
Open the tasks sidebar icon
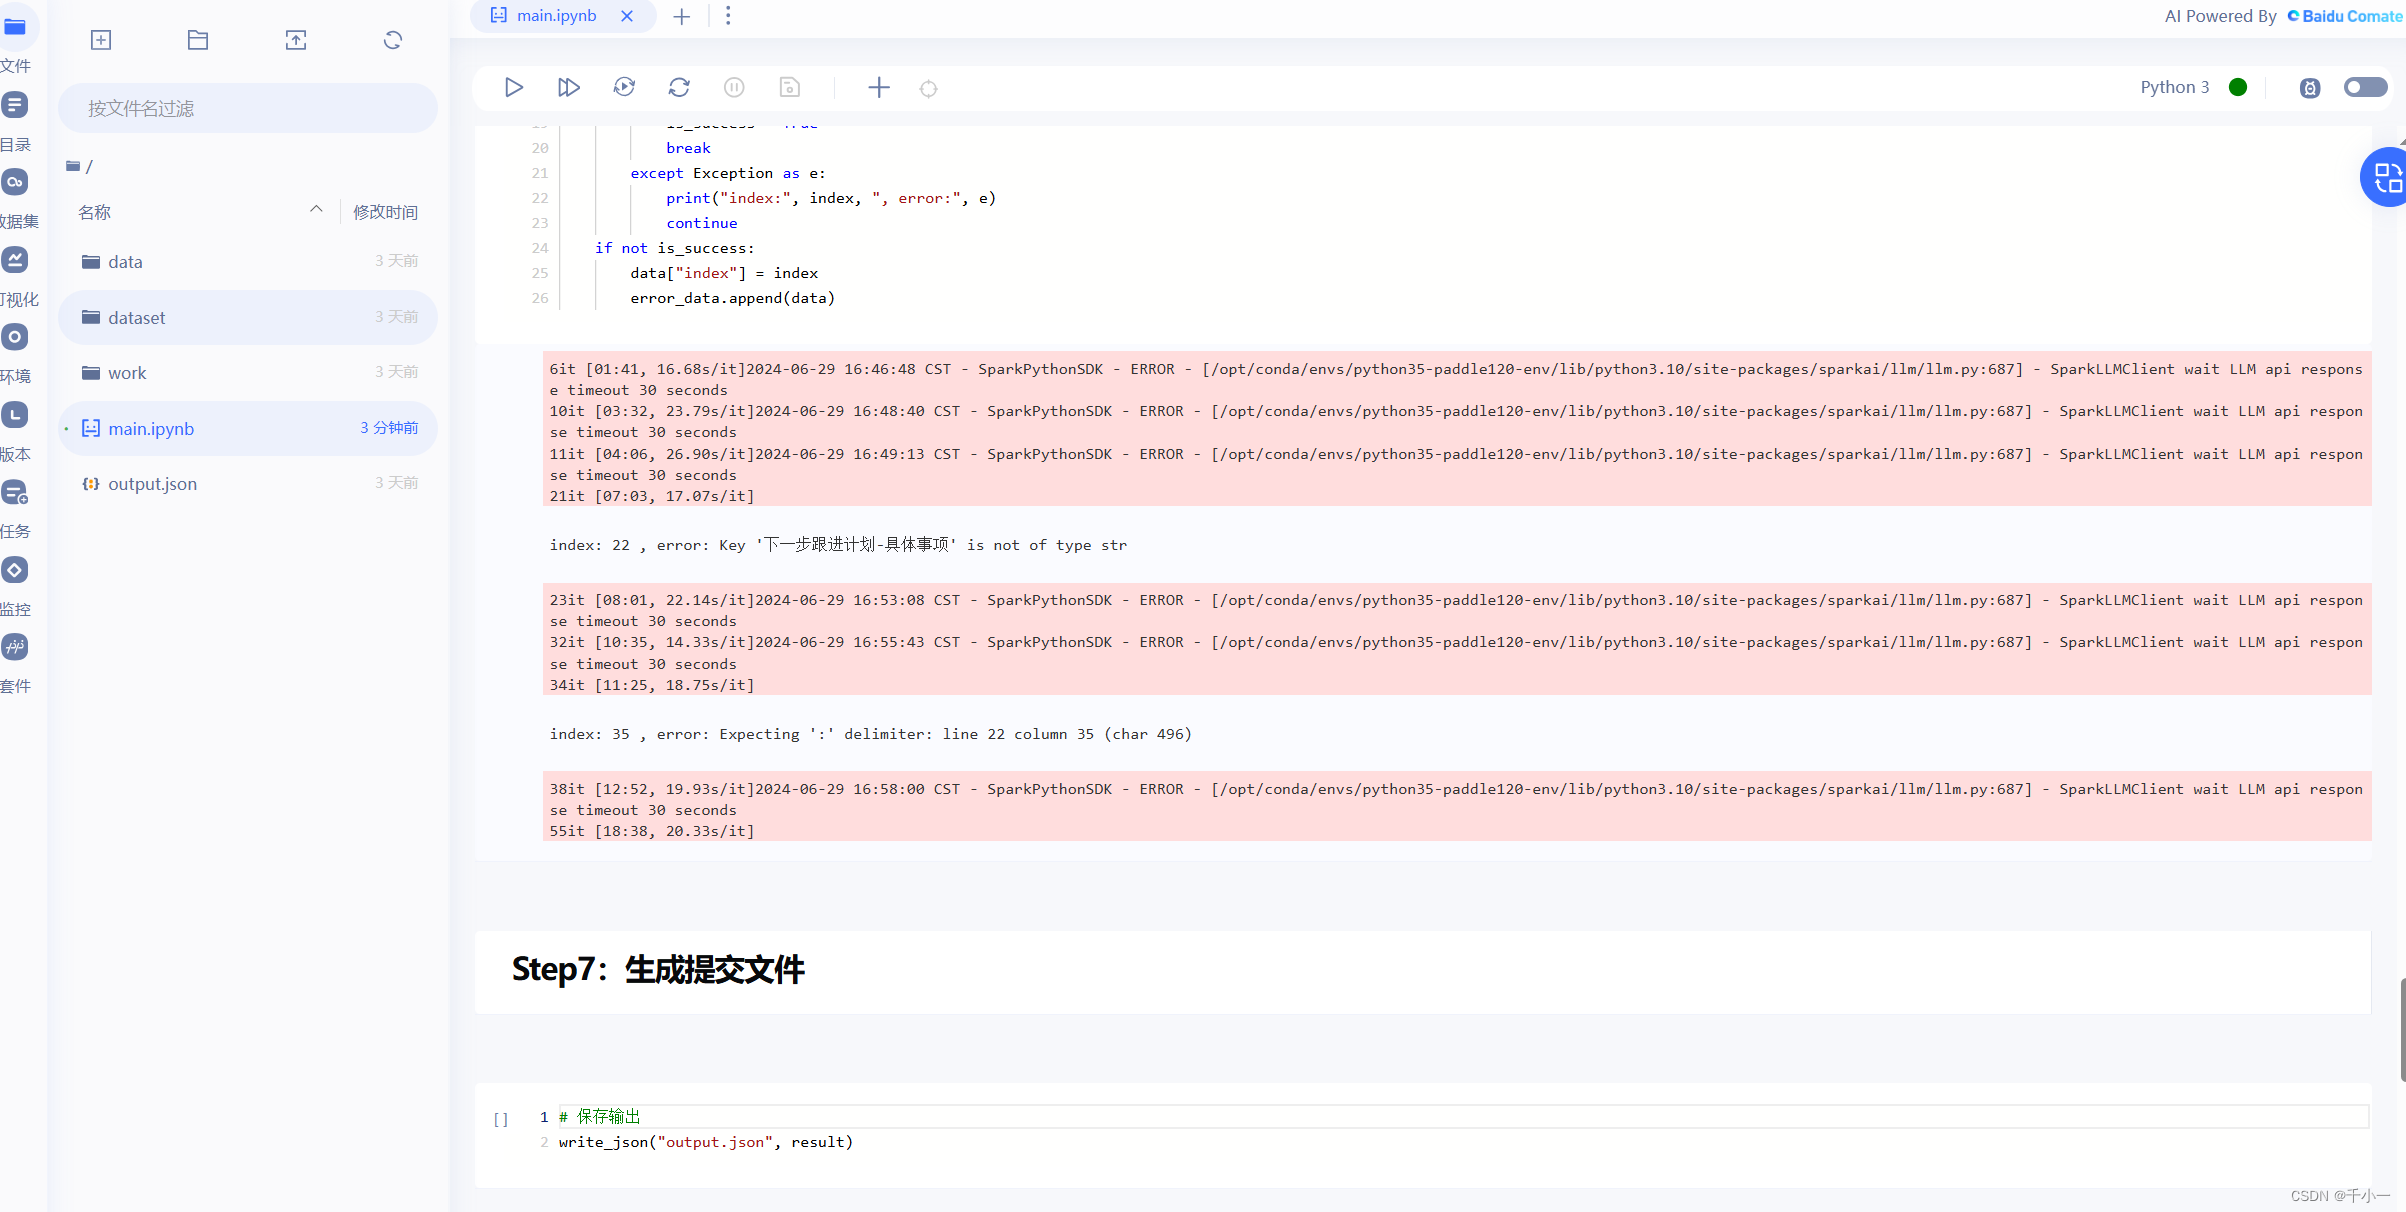click(15, 492)
